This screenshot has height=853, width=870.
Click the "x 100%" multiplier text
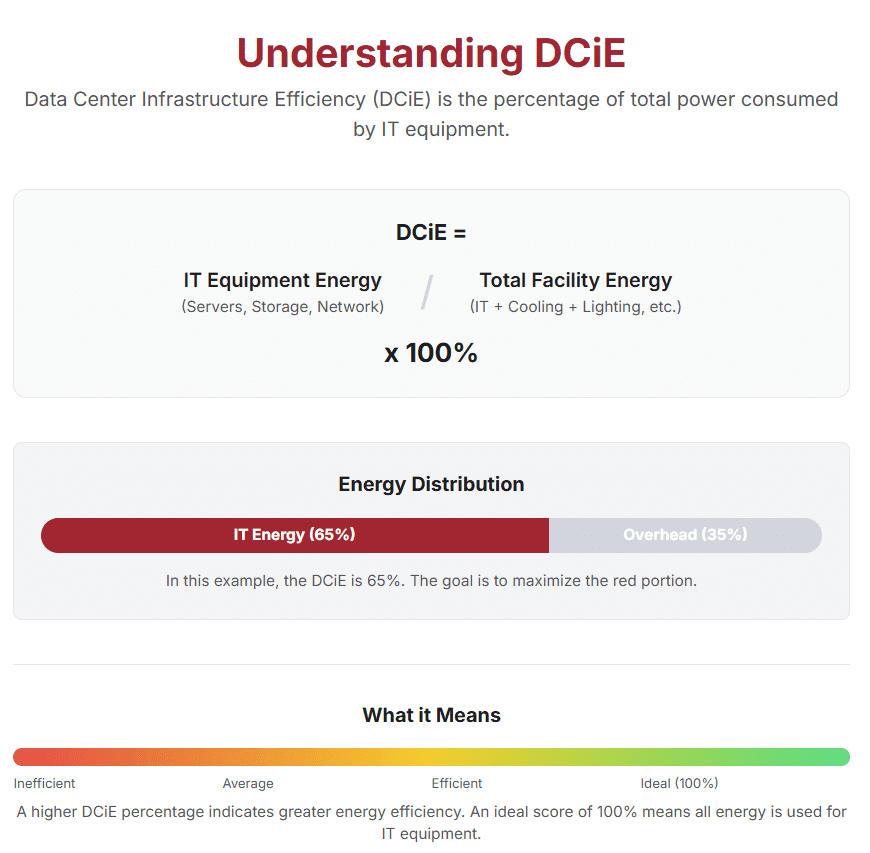point(431,353)
